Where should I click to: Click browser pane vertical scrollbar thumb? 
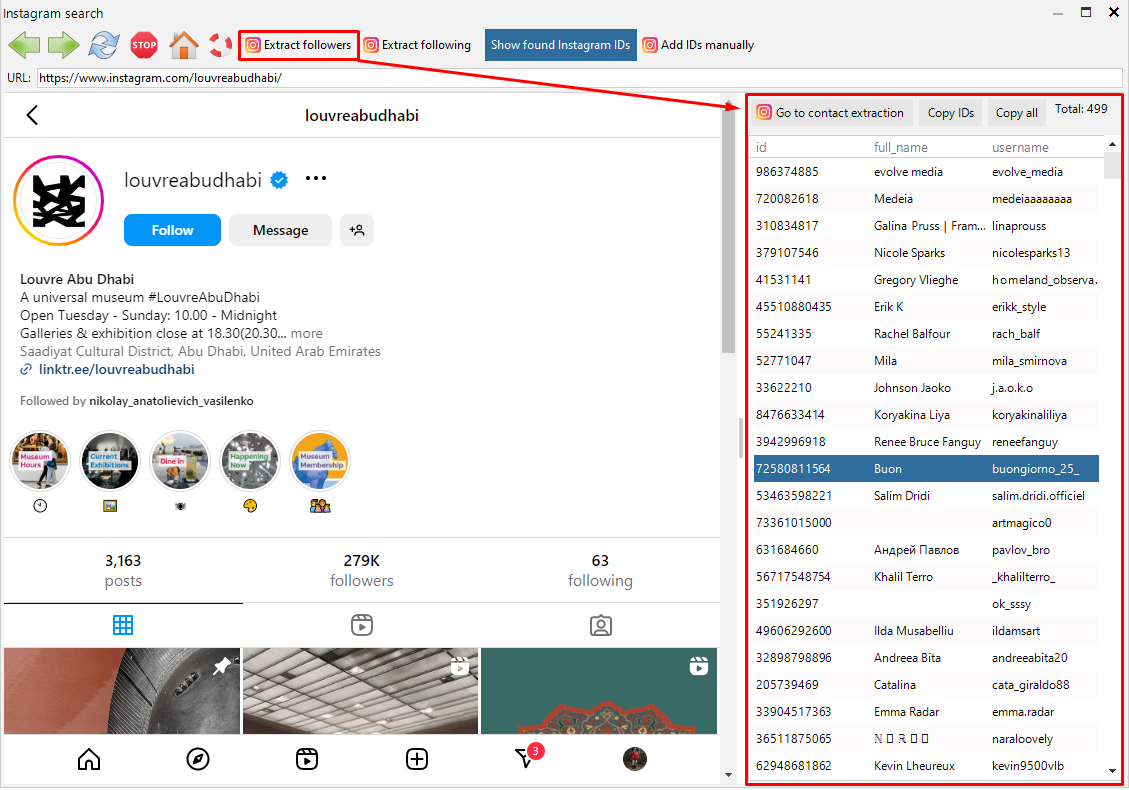click(728, 230)
